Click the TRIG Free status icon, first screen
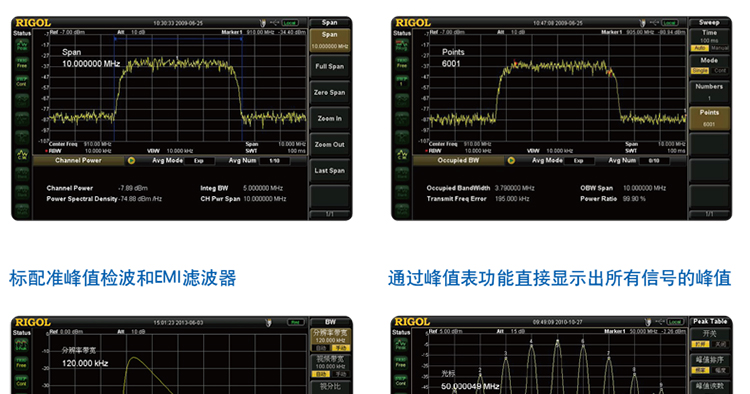The width and height of the screenshot is (750, 394). 22,63
